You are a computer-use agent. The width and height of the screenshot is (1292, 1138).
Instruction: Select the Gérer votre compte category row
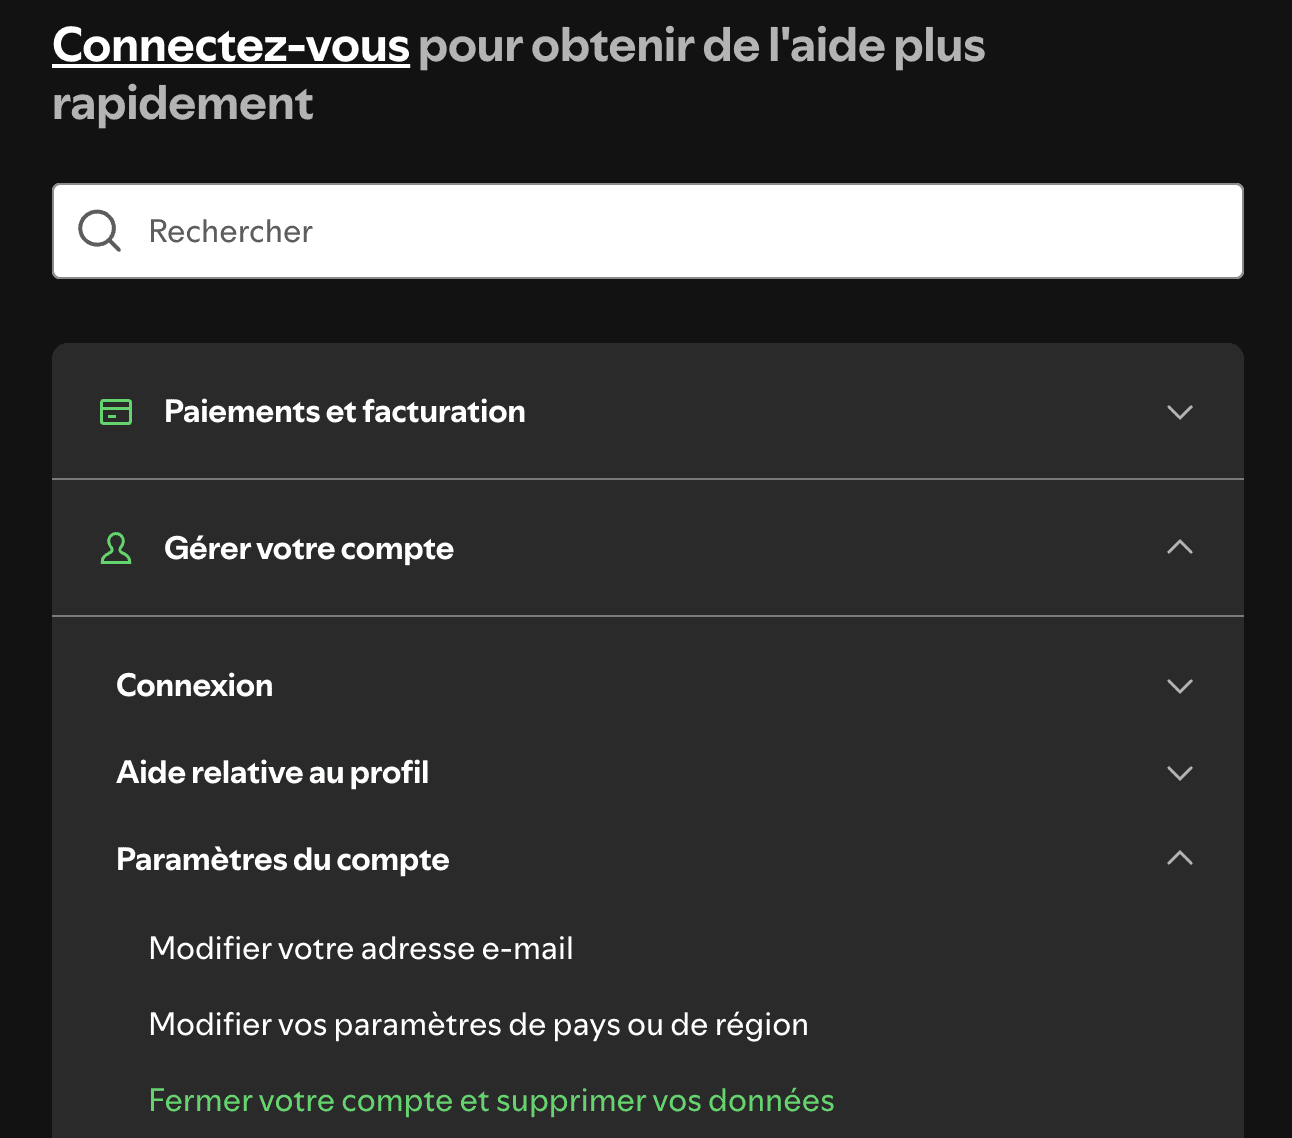coord(308,548)
